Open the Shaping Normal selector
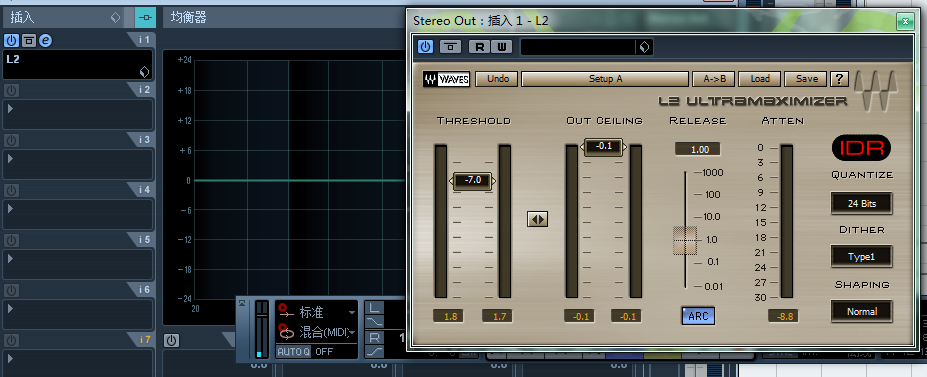This screenshot has width=927, height=377. (x=861, y=311)
